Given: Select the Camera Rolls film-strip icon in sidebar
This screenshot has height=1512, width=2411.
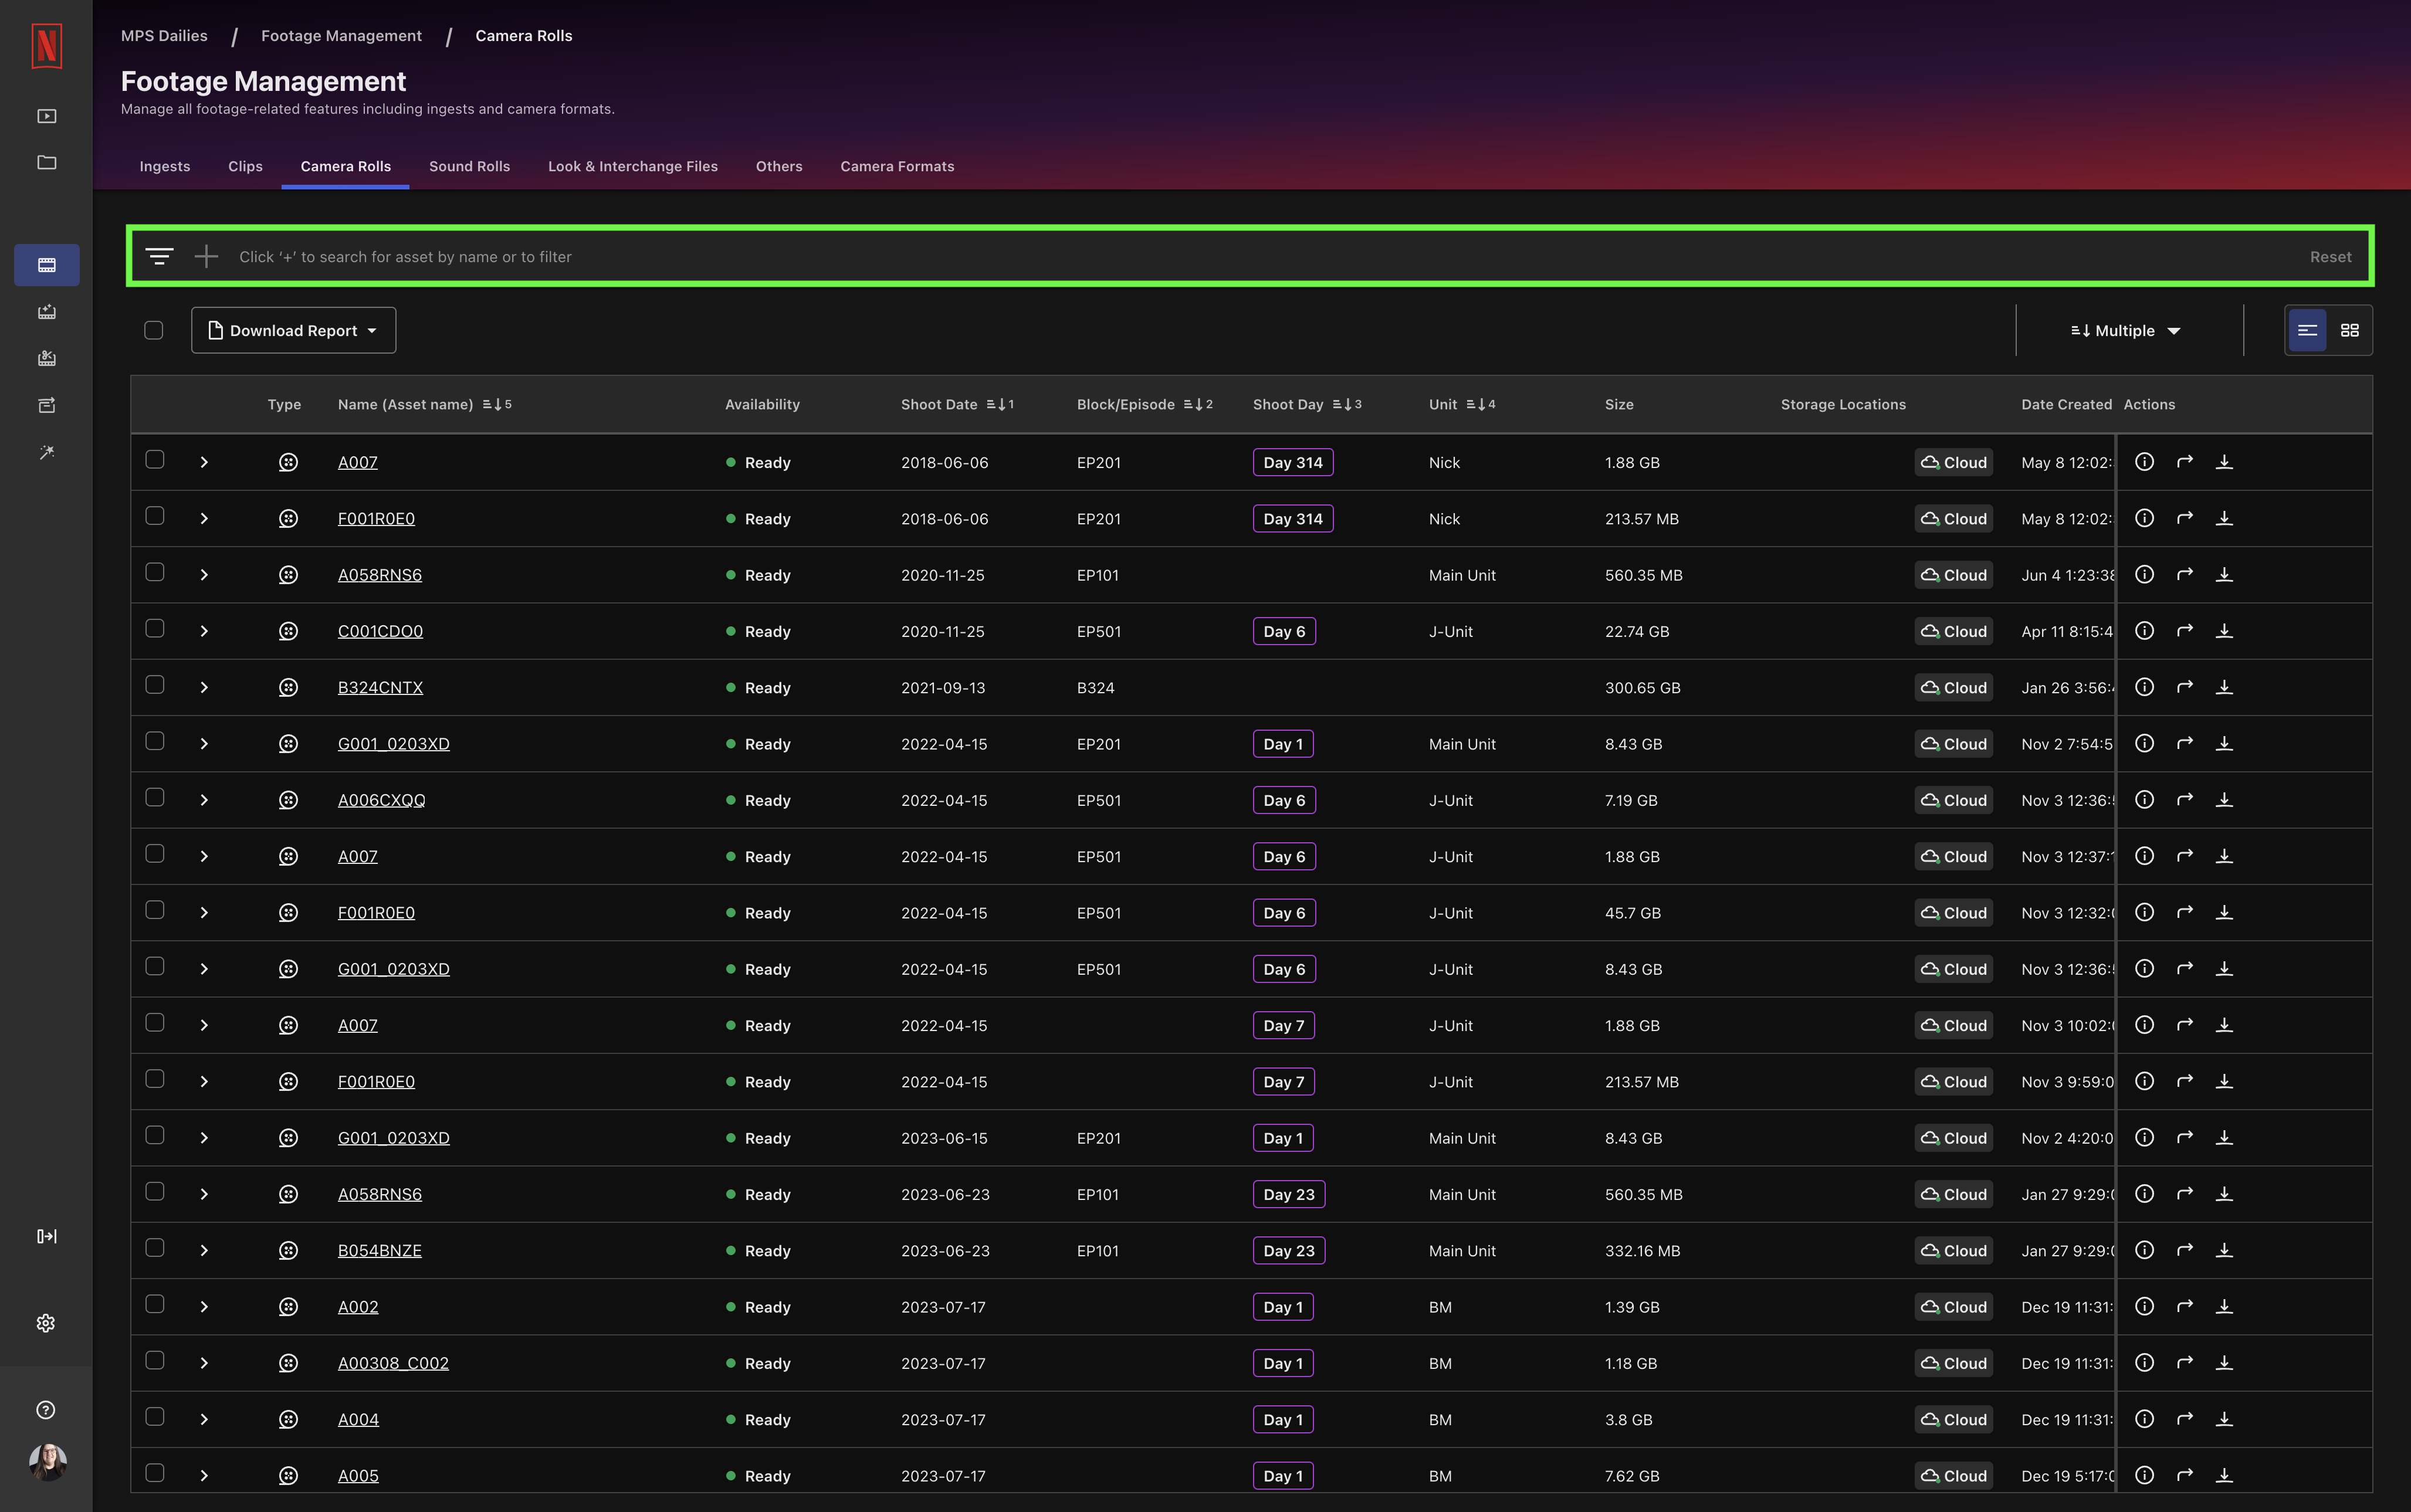Looking at the screenshot, I should (46, 264).
